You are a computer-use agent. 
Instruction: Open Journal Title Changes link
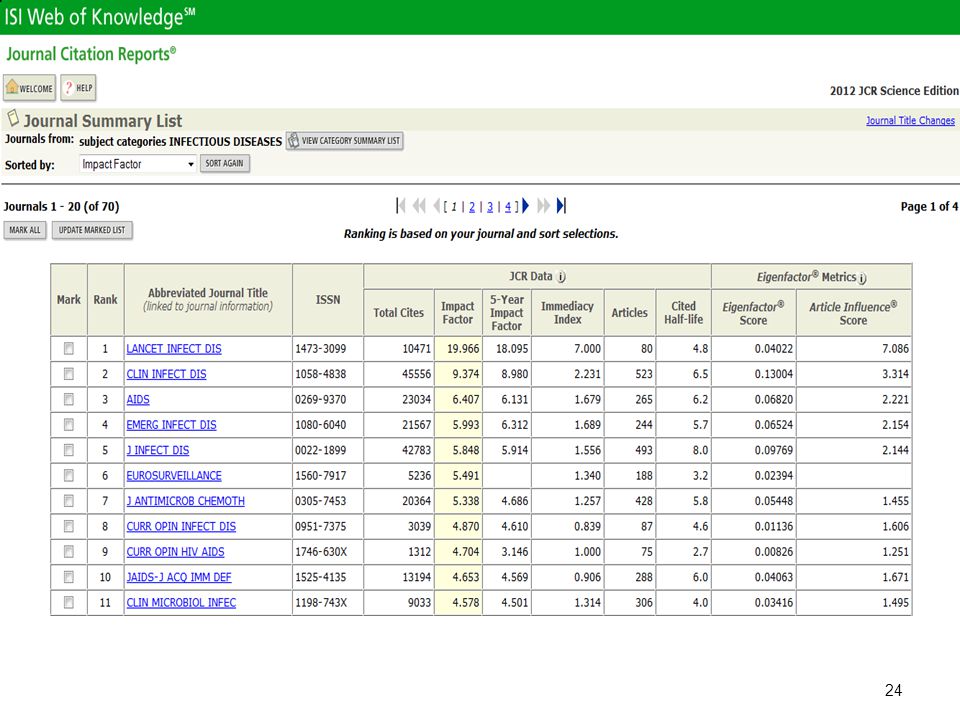[910, 121]
